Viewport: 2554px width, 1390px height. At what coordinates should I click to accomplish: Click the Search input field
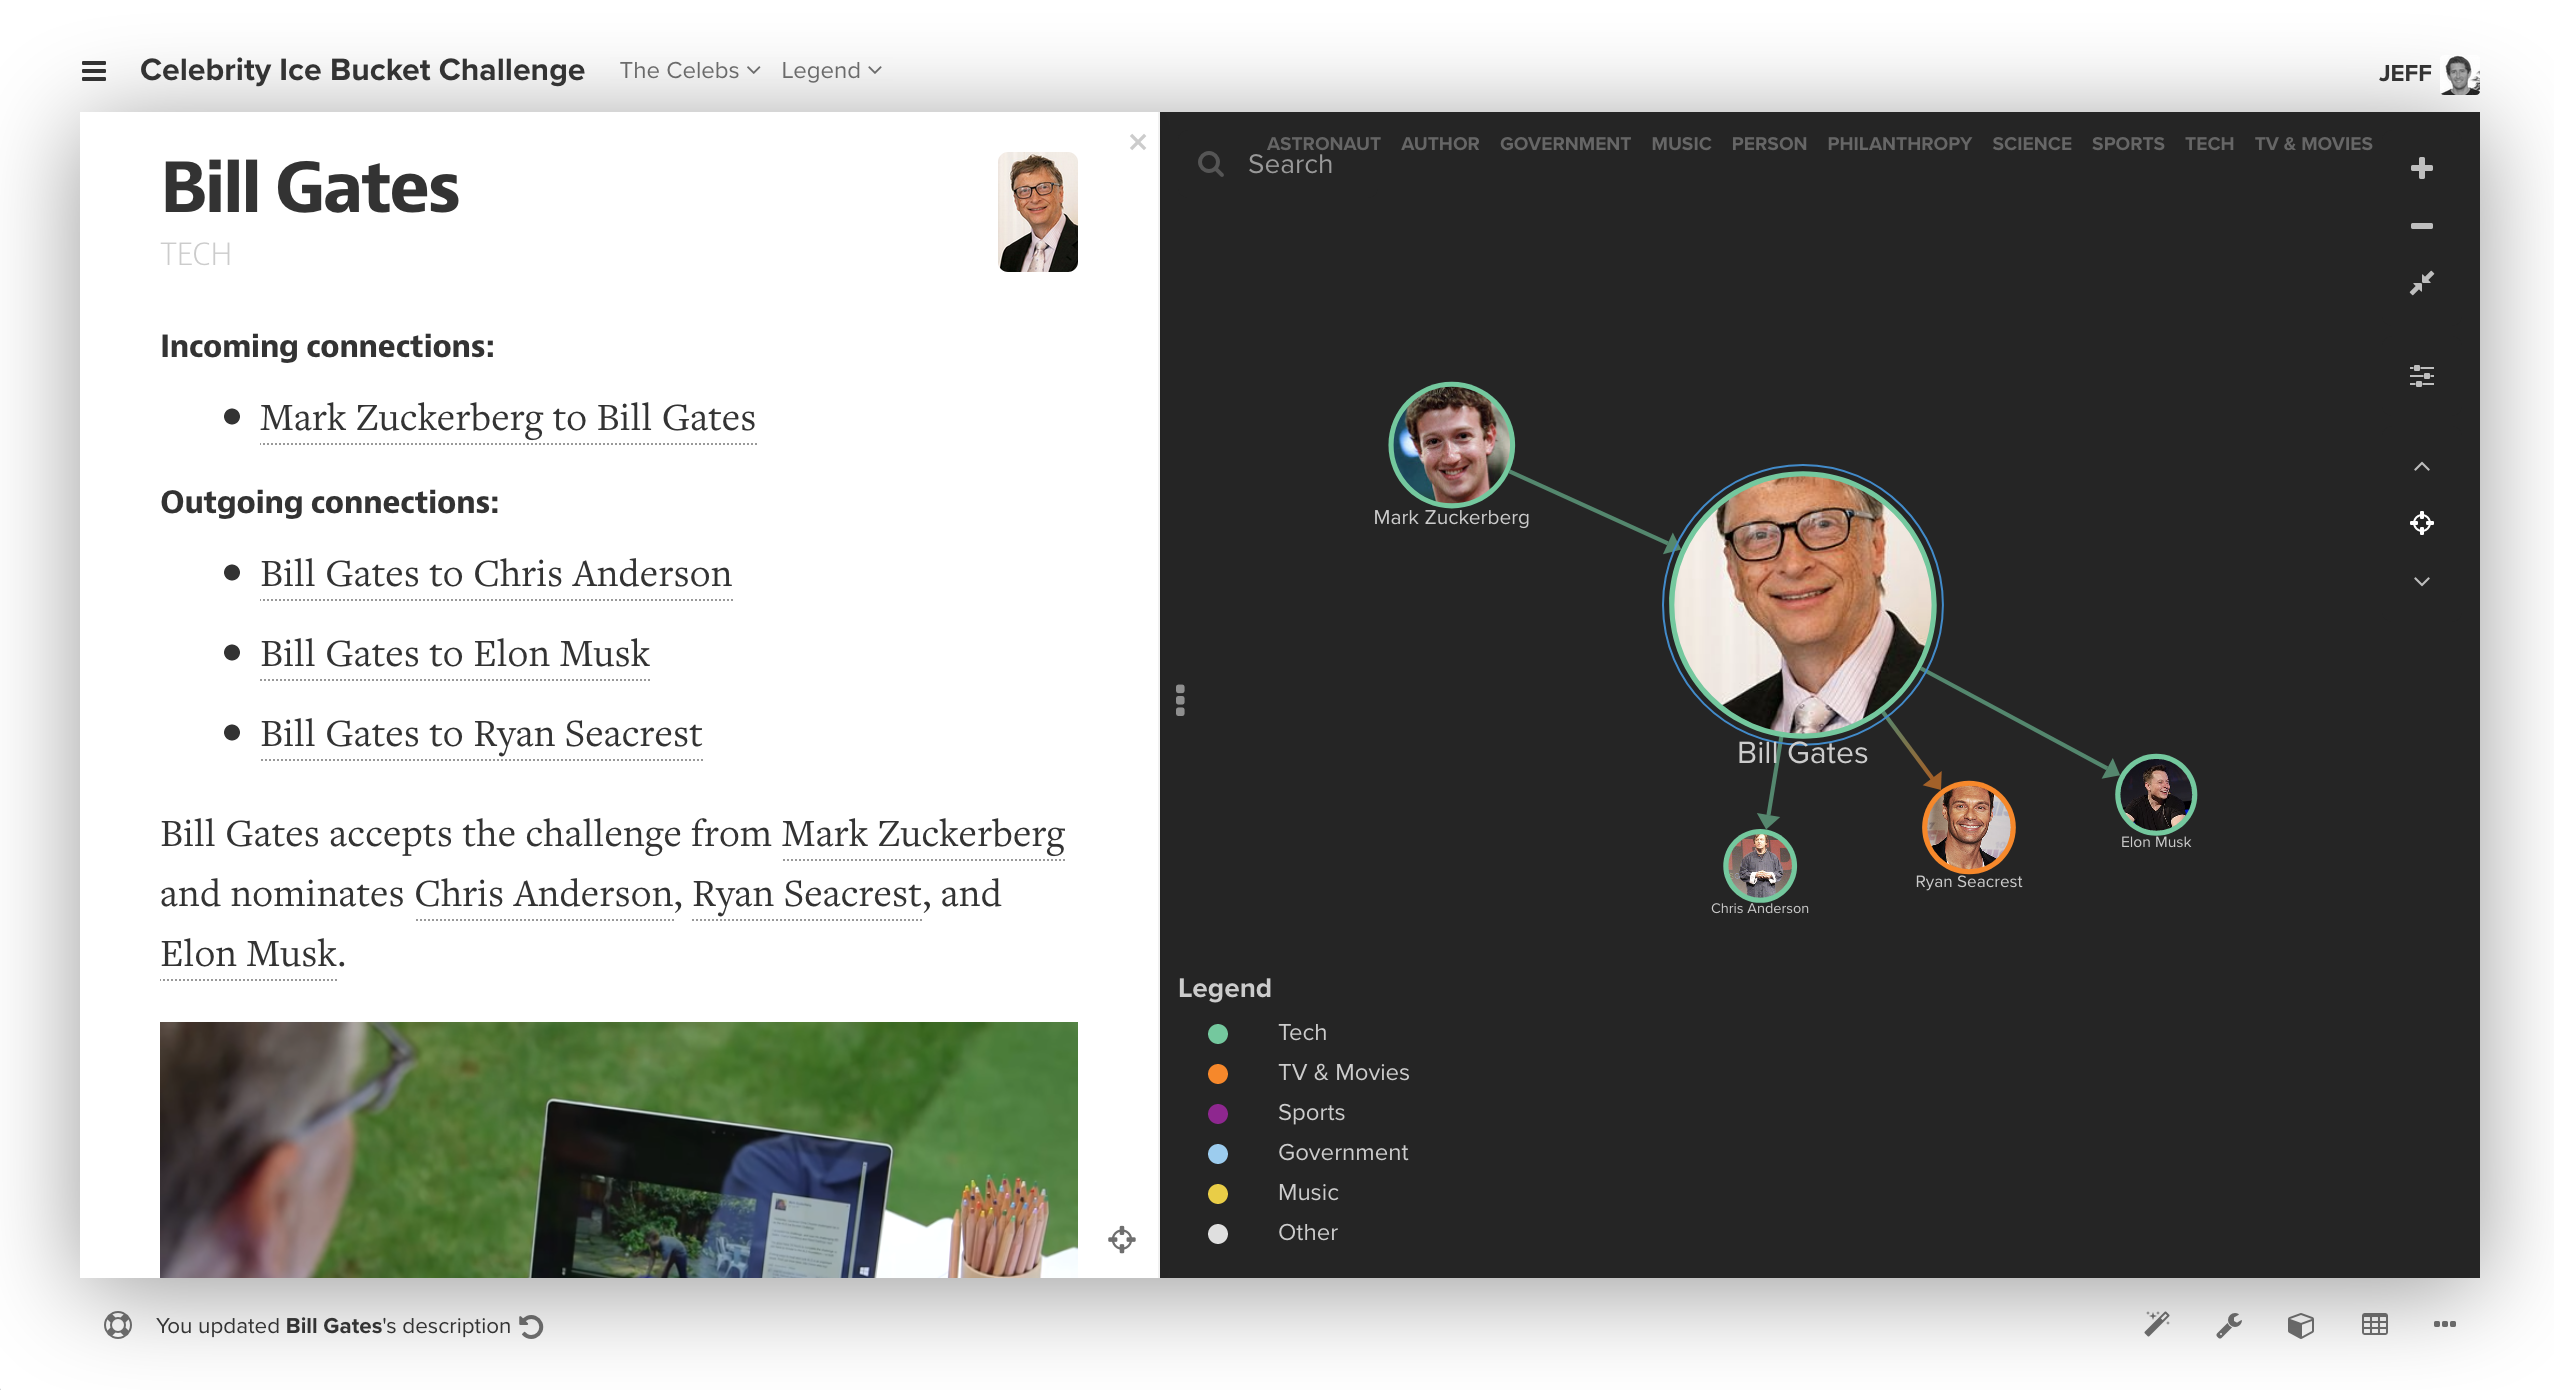(x=1290, y=165)
